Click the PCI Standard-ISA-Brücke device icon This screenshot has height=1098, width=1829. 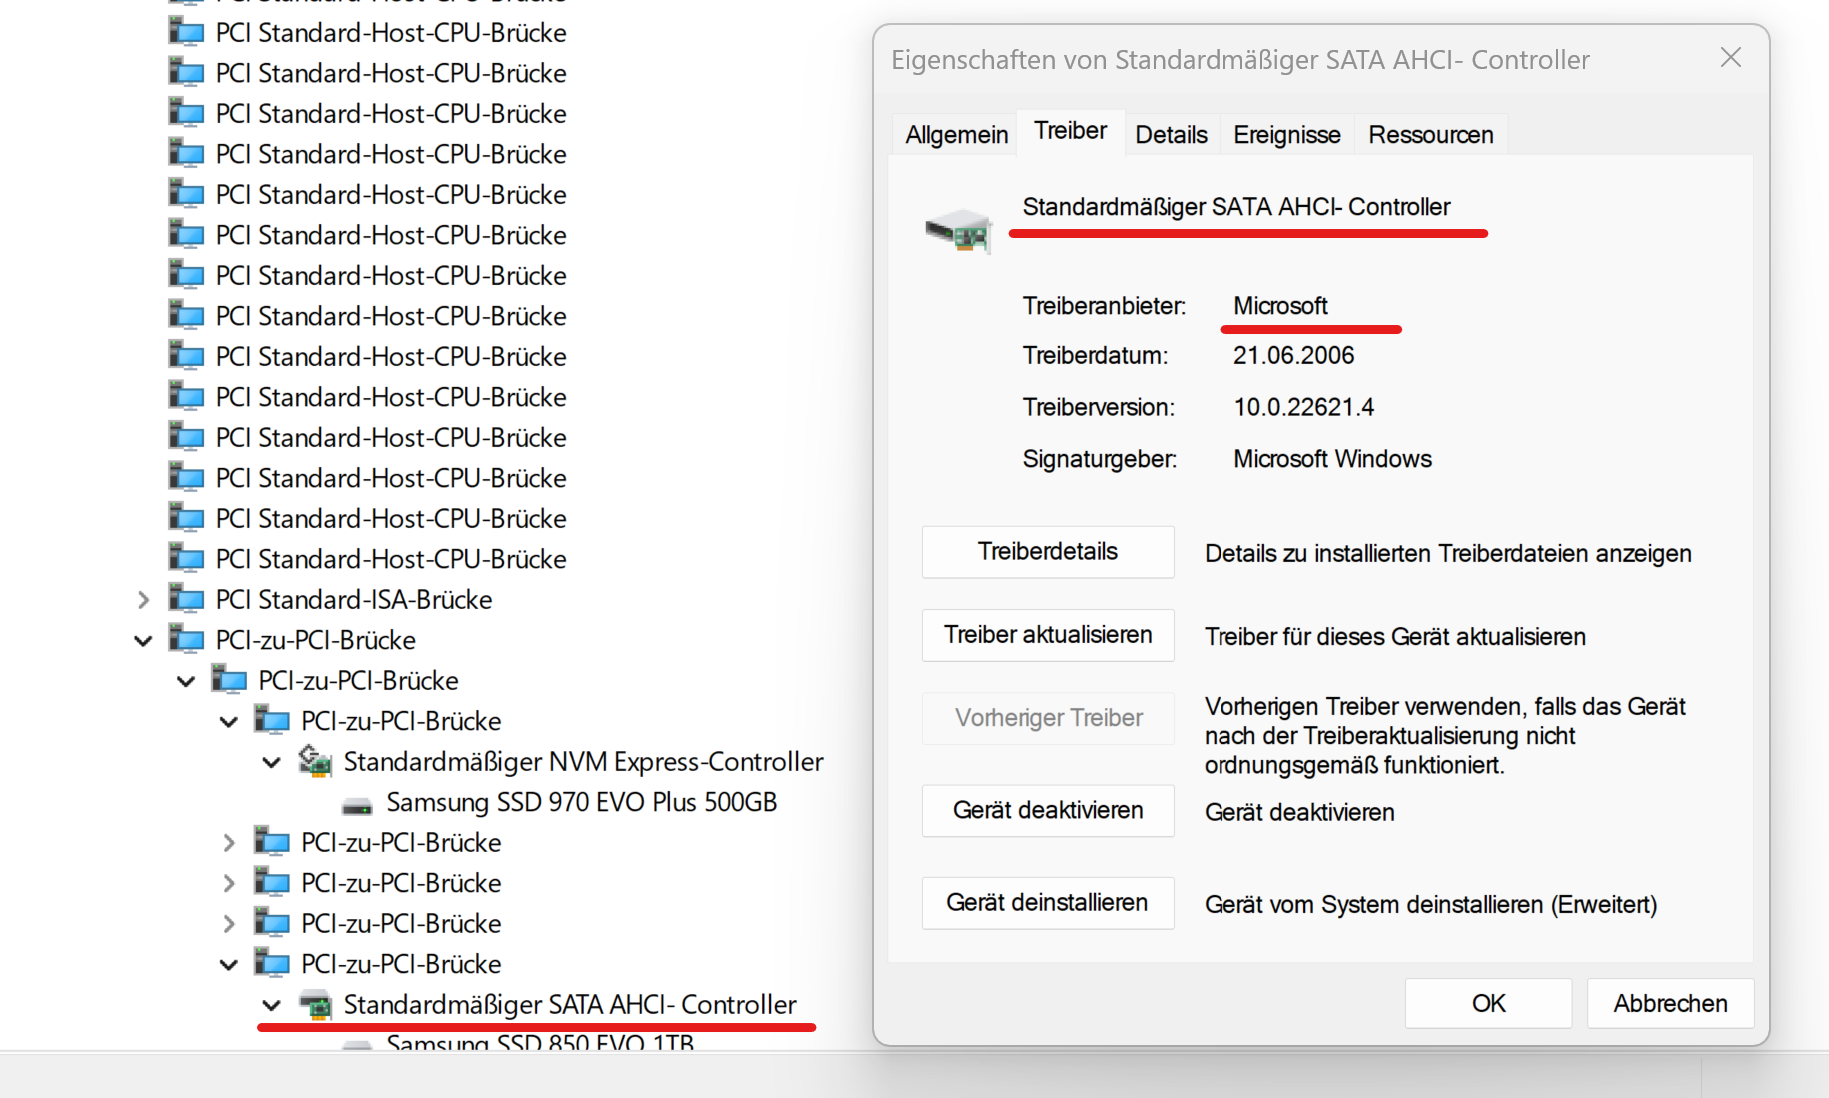[x=187, y=599]
